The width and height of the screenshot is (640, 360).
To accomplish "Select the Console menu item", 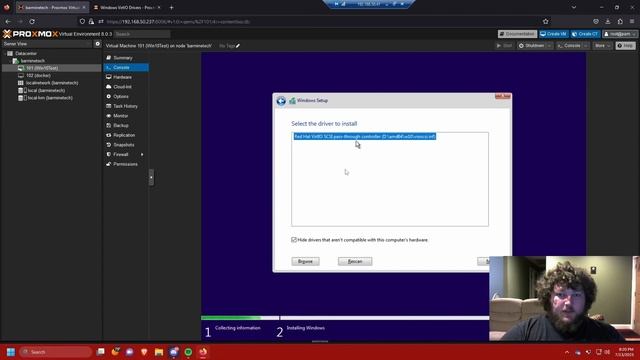I will pos(126,67).
